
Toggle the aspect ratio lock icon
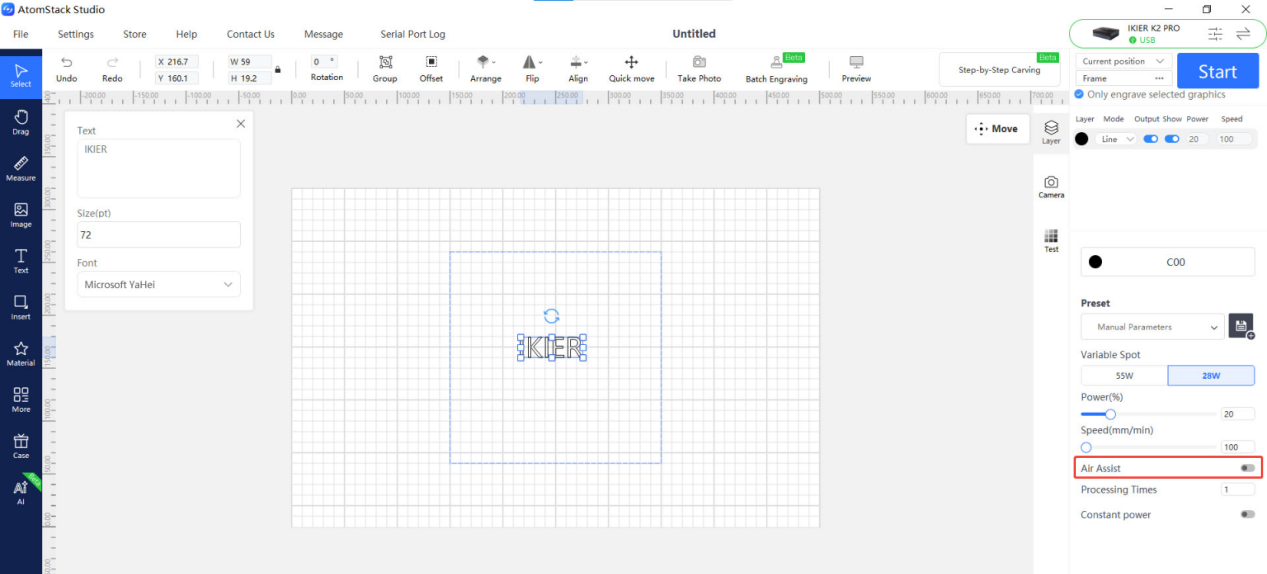coord(277,70)
